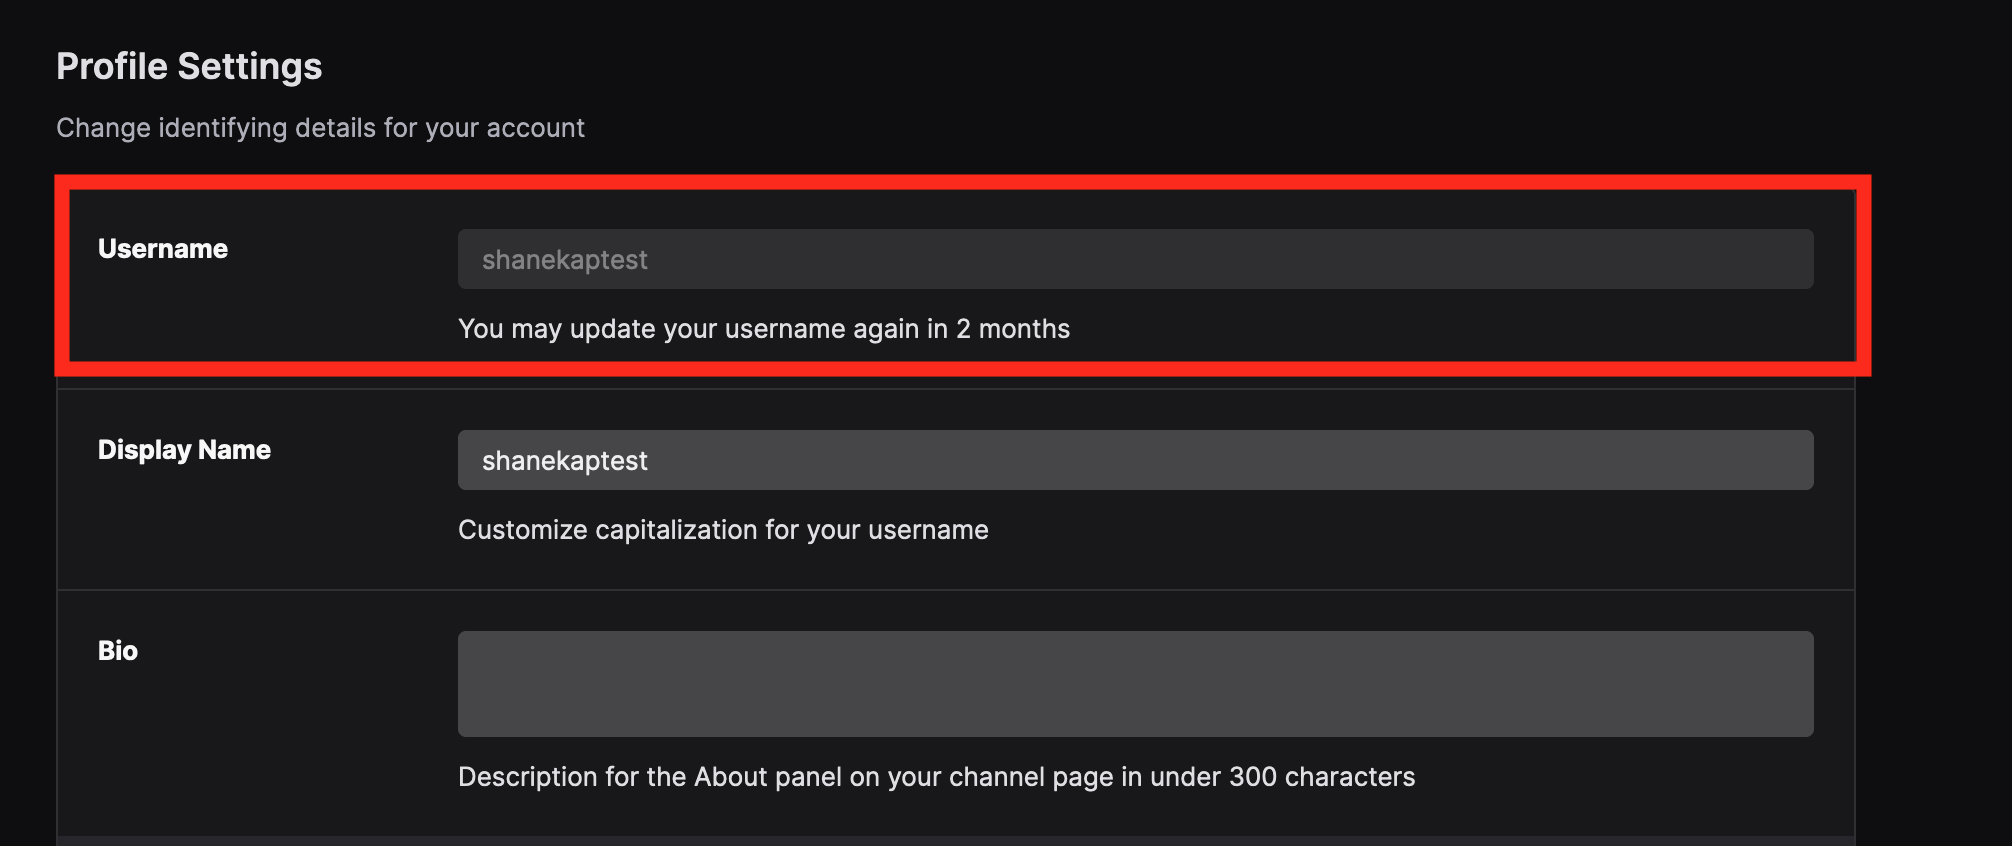Click the disabled Username input field
This screenshot has height=846, width=2012.
tap(1134, 259)
